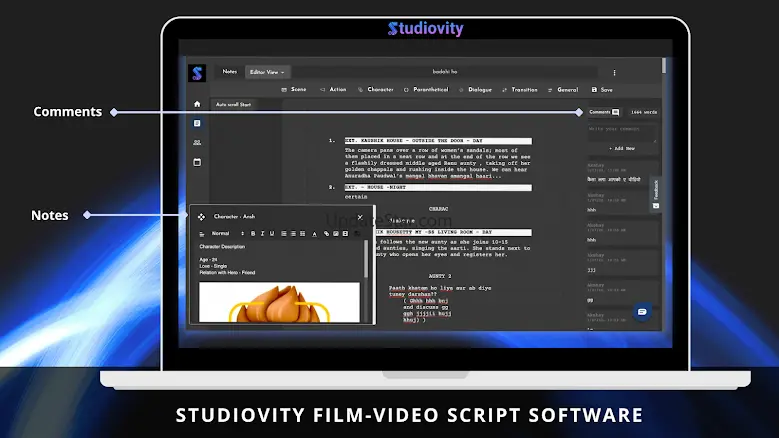The height and width of the screenshot is (438, 779).
Task: Click the 'gg' comment entry
Action: coord(590,300)
